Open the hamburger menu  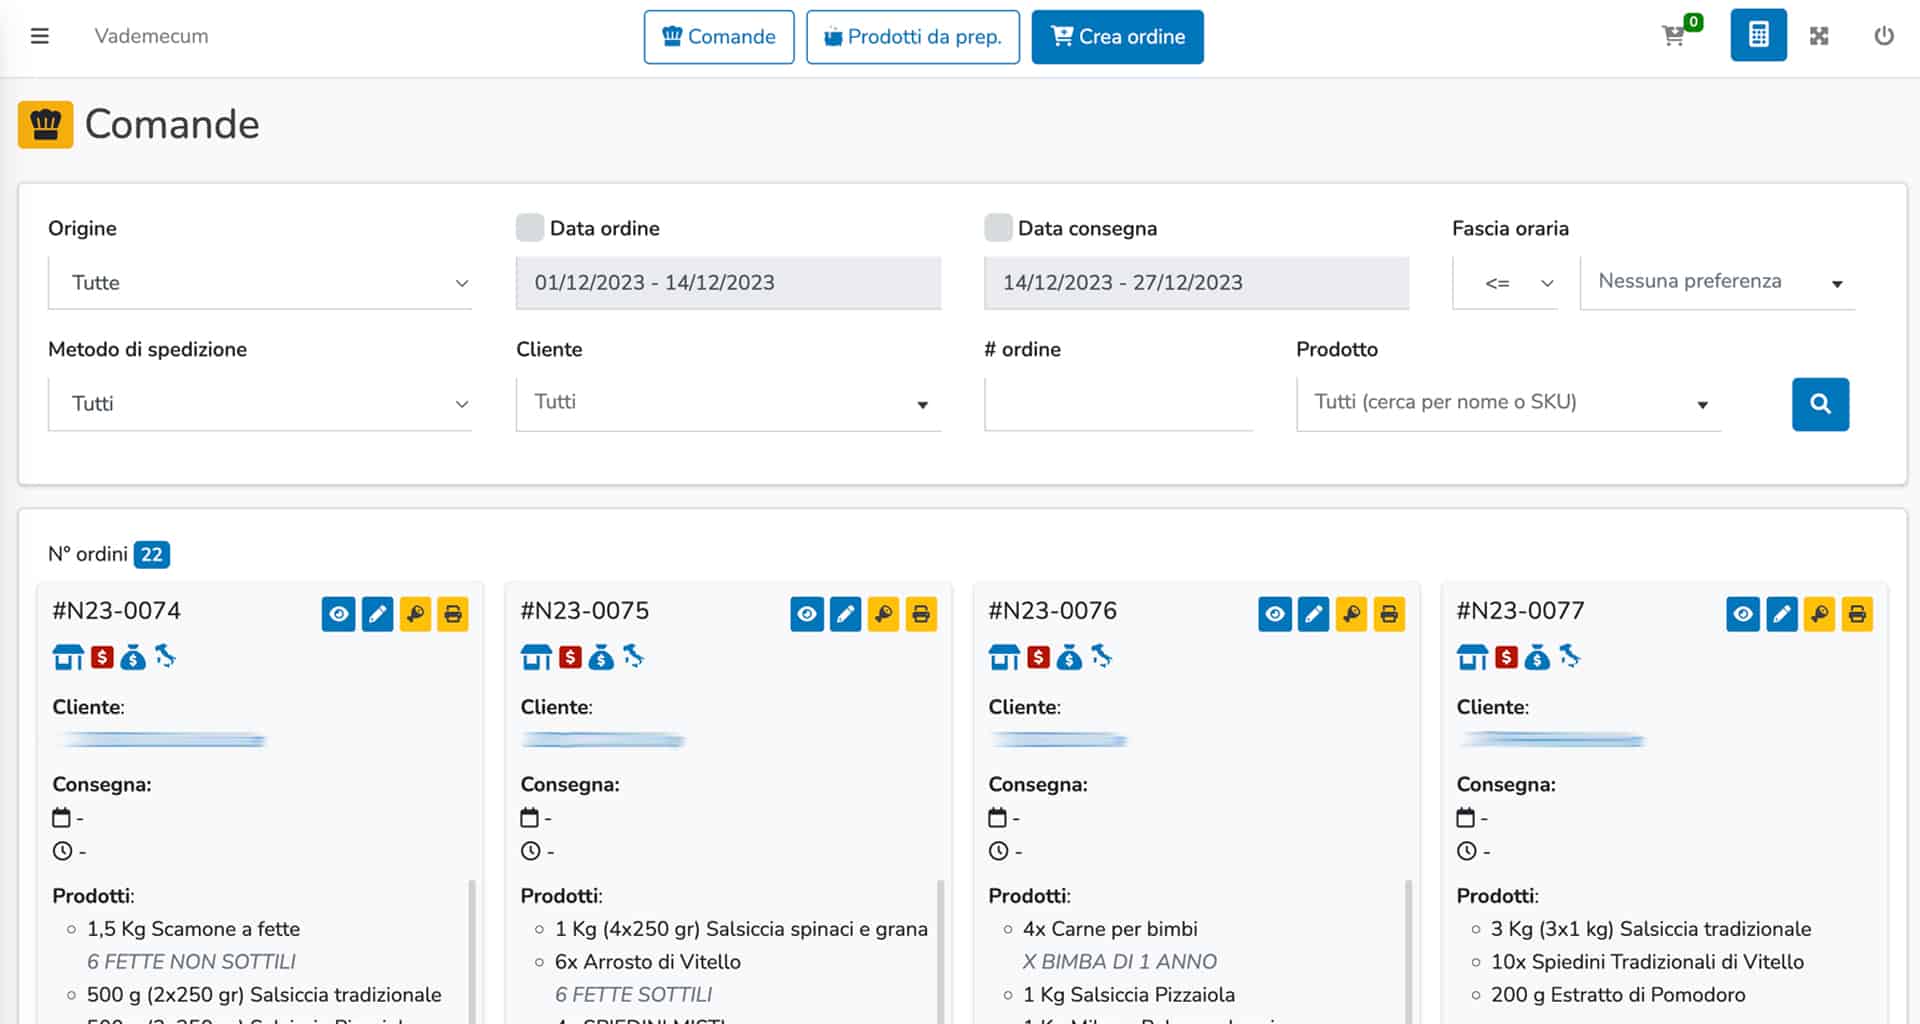tap(39, 35)
